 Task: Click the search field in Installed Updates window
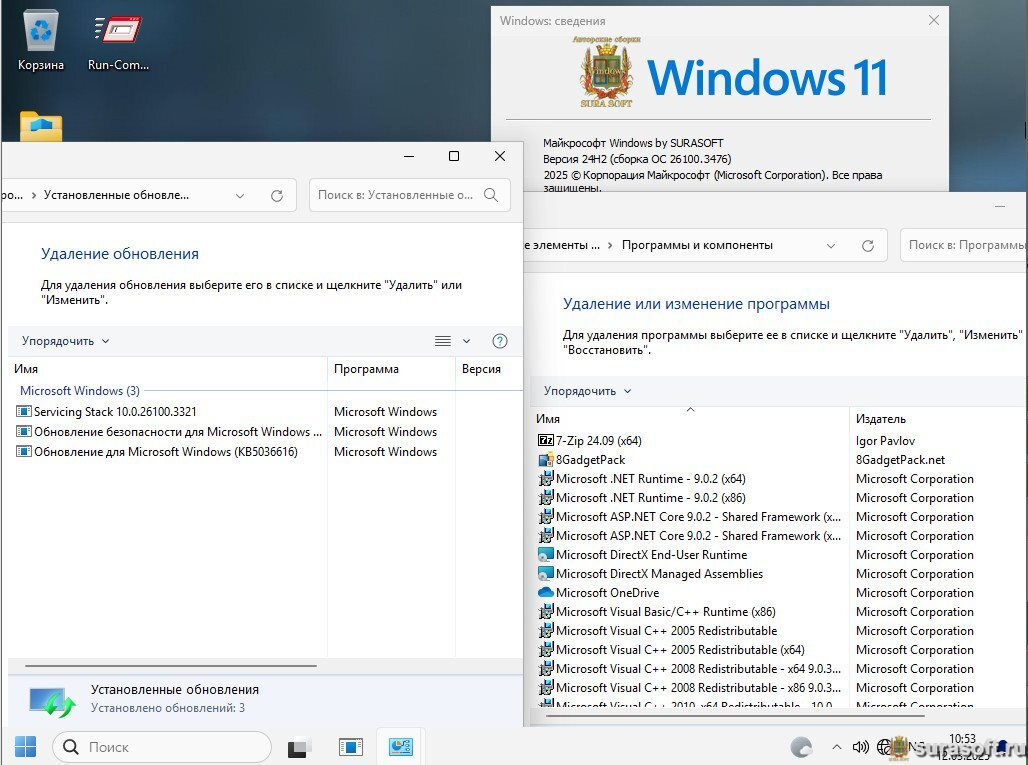tap(410, 195)
